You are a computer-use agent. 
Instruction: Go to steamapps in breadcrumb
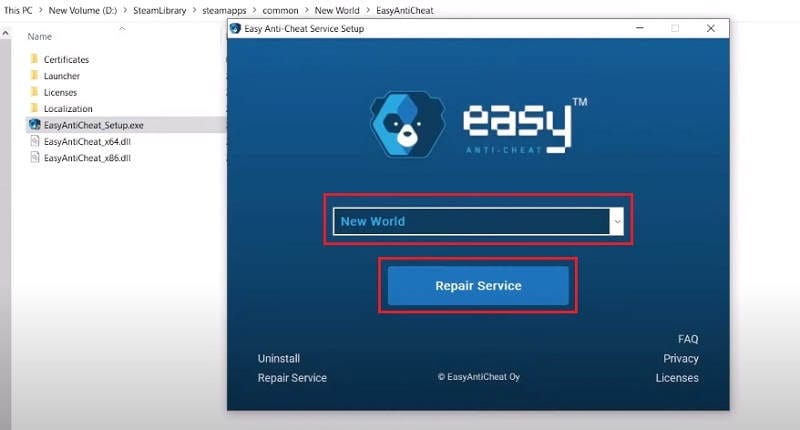coord(224,10)
